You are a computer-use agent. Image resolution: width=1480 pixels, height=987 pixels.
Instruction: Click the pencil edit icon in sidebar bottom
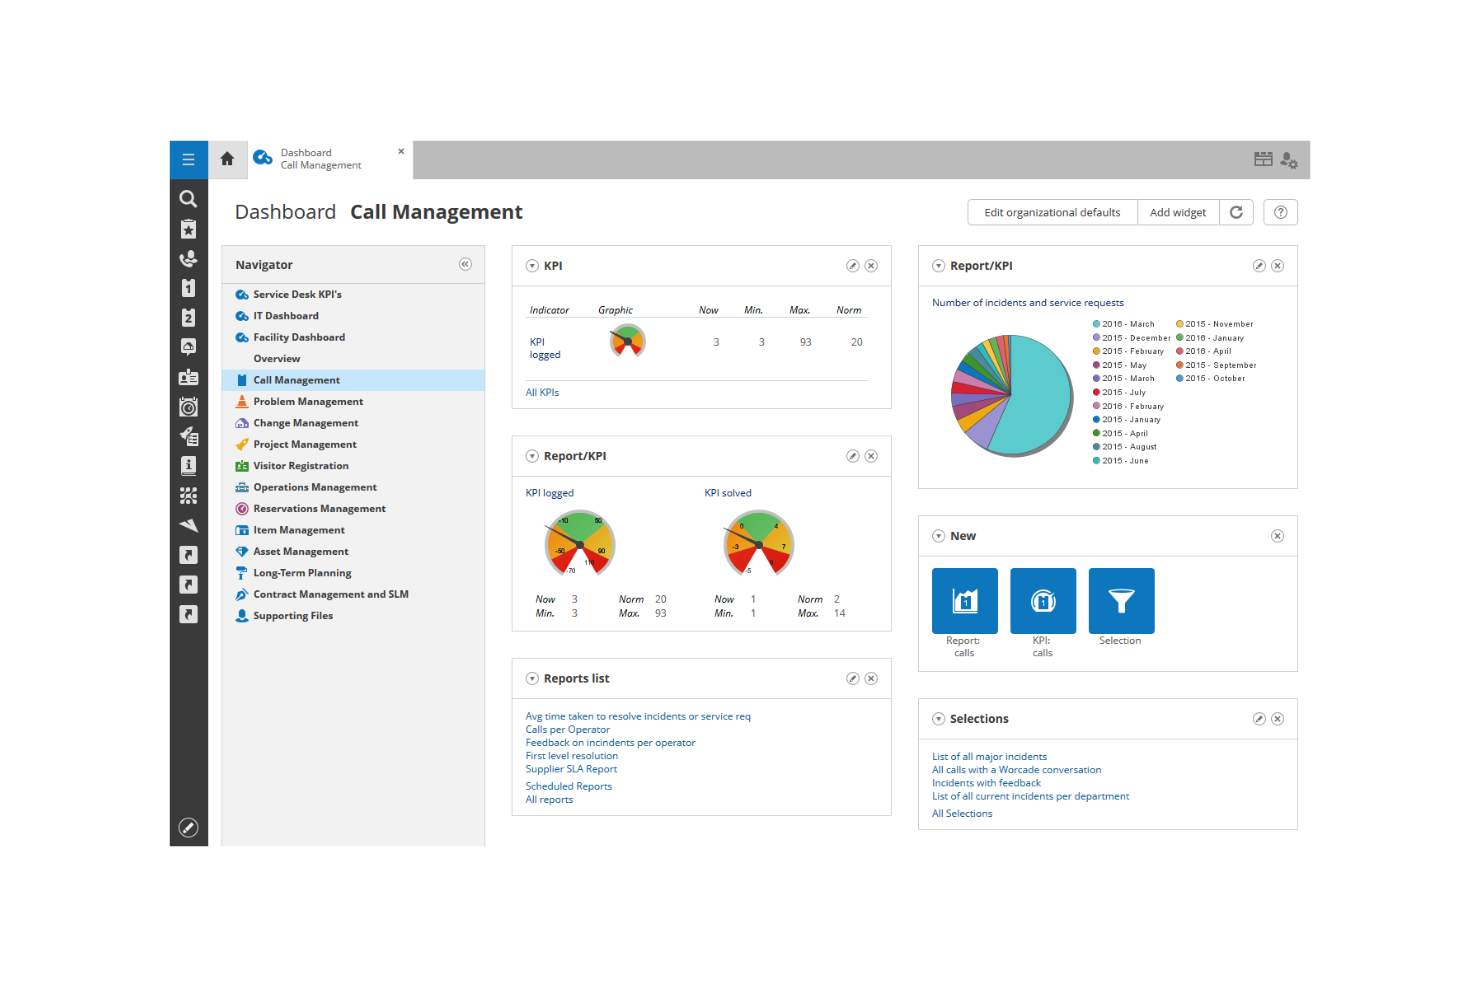[188, 827]
